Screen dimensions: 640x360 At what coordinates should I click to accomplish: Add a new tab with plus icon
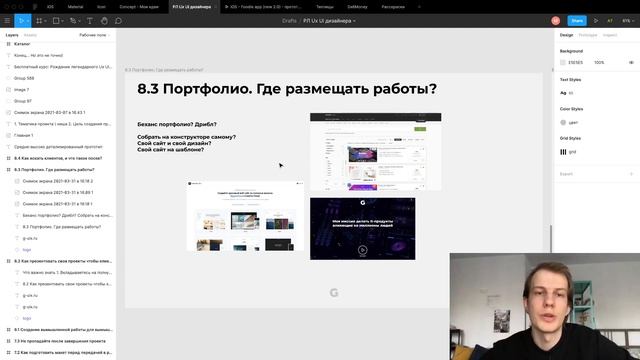pos(419,7)
